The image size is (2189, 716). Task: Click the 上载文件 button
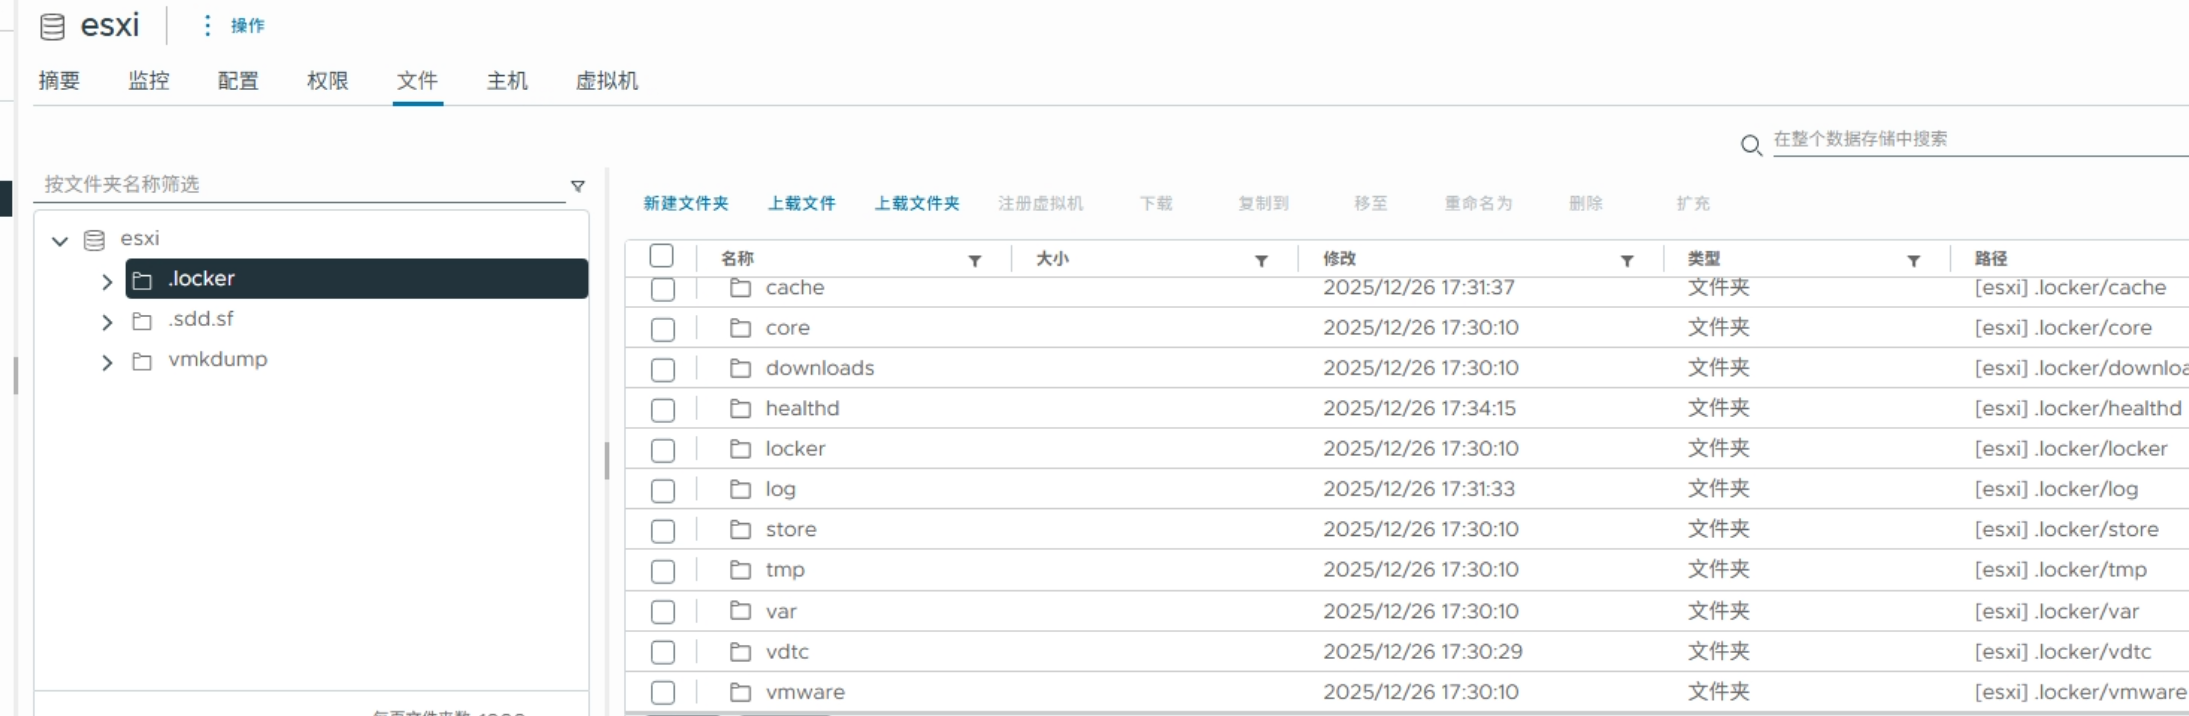[801, 204]
